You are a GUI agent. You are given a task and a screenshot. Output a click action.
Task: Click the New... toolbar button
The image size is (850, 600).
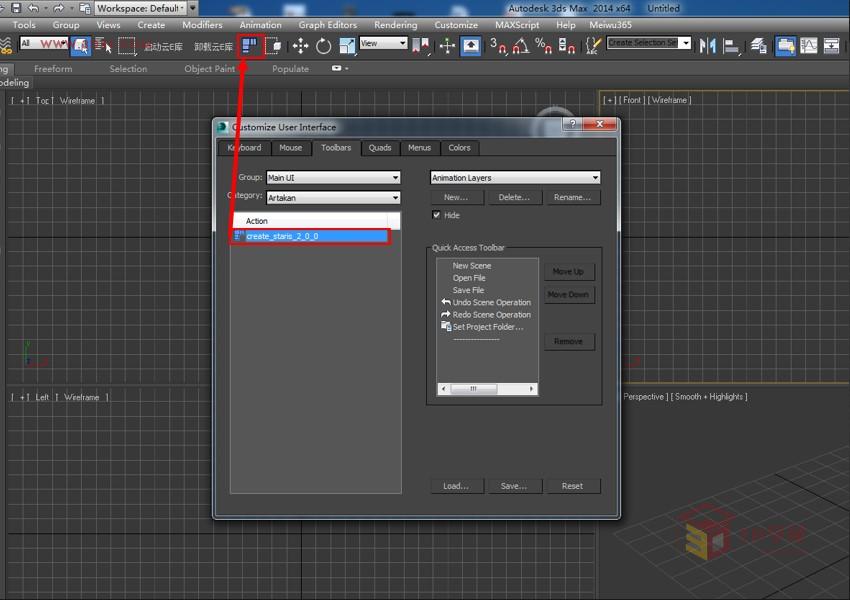point(456,197)
